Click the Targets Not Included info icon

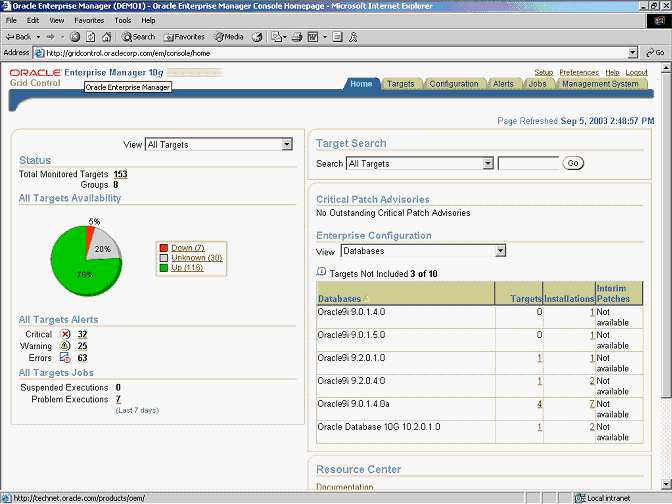click(321, 272)
